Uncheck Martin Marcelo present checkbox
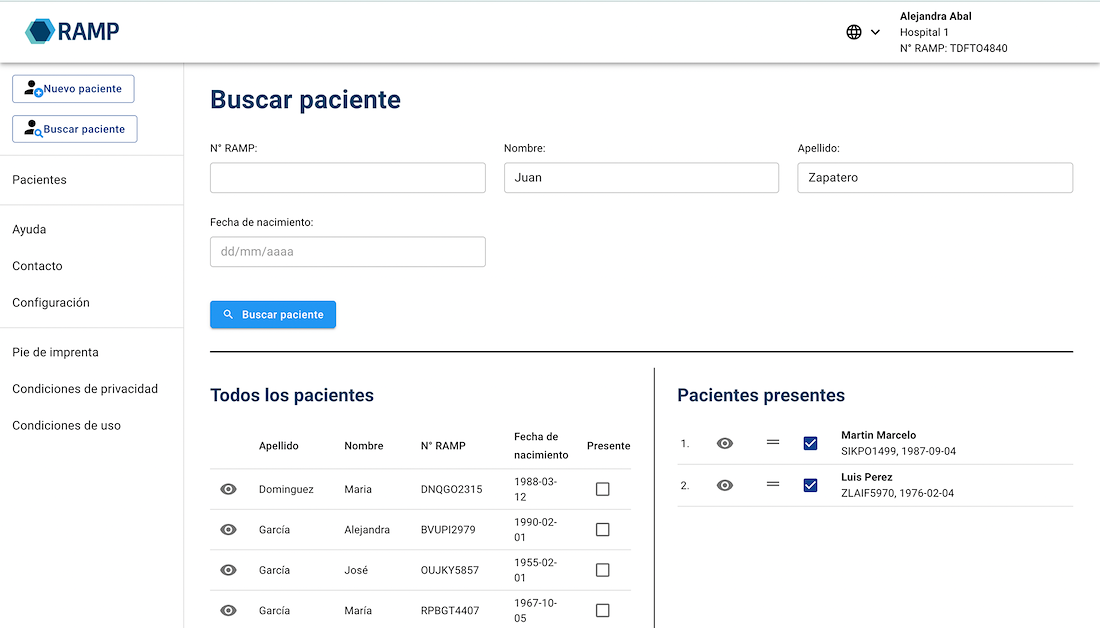This screenshot has height=628, width=1100. point(810,443)
